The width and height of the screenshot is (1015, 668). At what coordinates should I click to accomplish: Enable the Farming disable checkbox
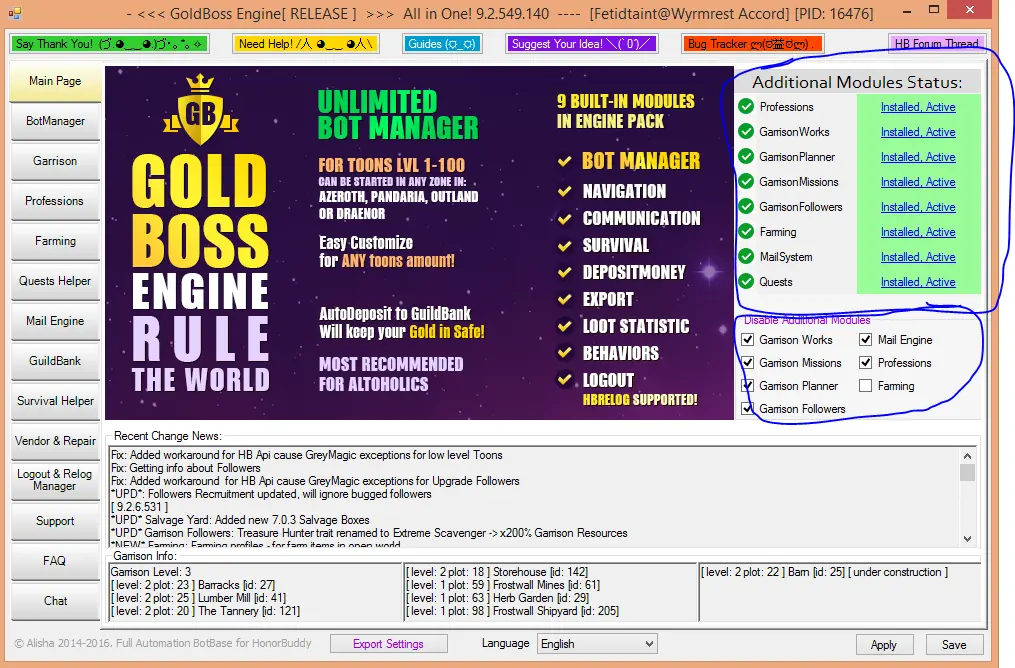pos(865,386)
